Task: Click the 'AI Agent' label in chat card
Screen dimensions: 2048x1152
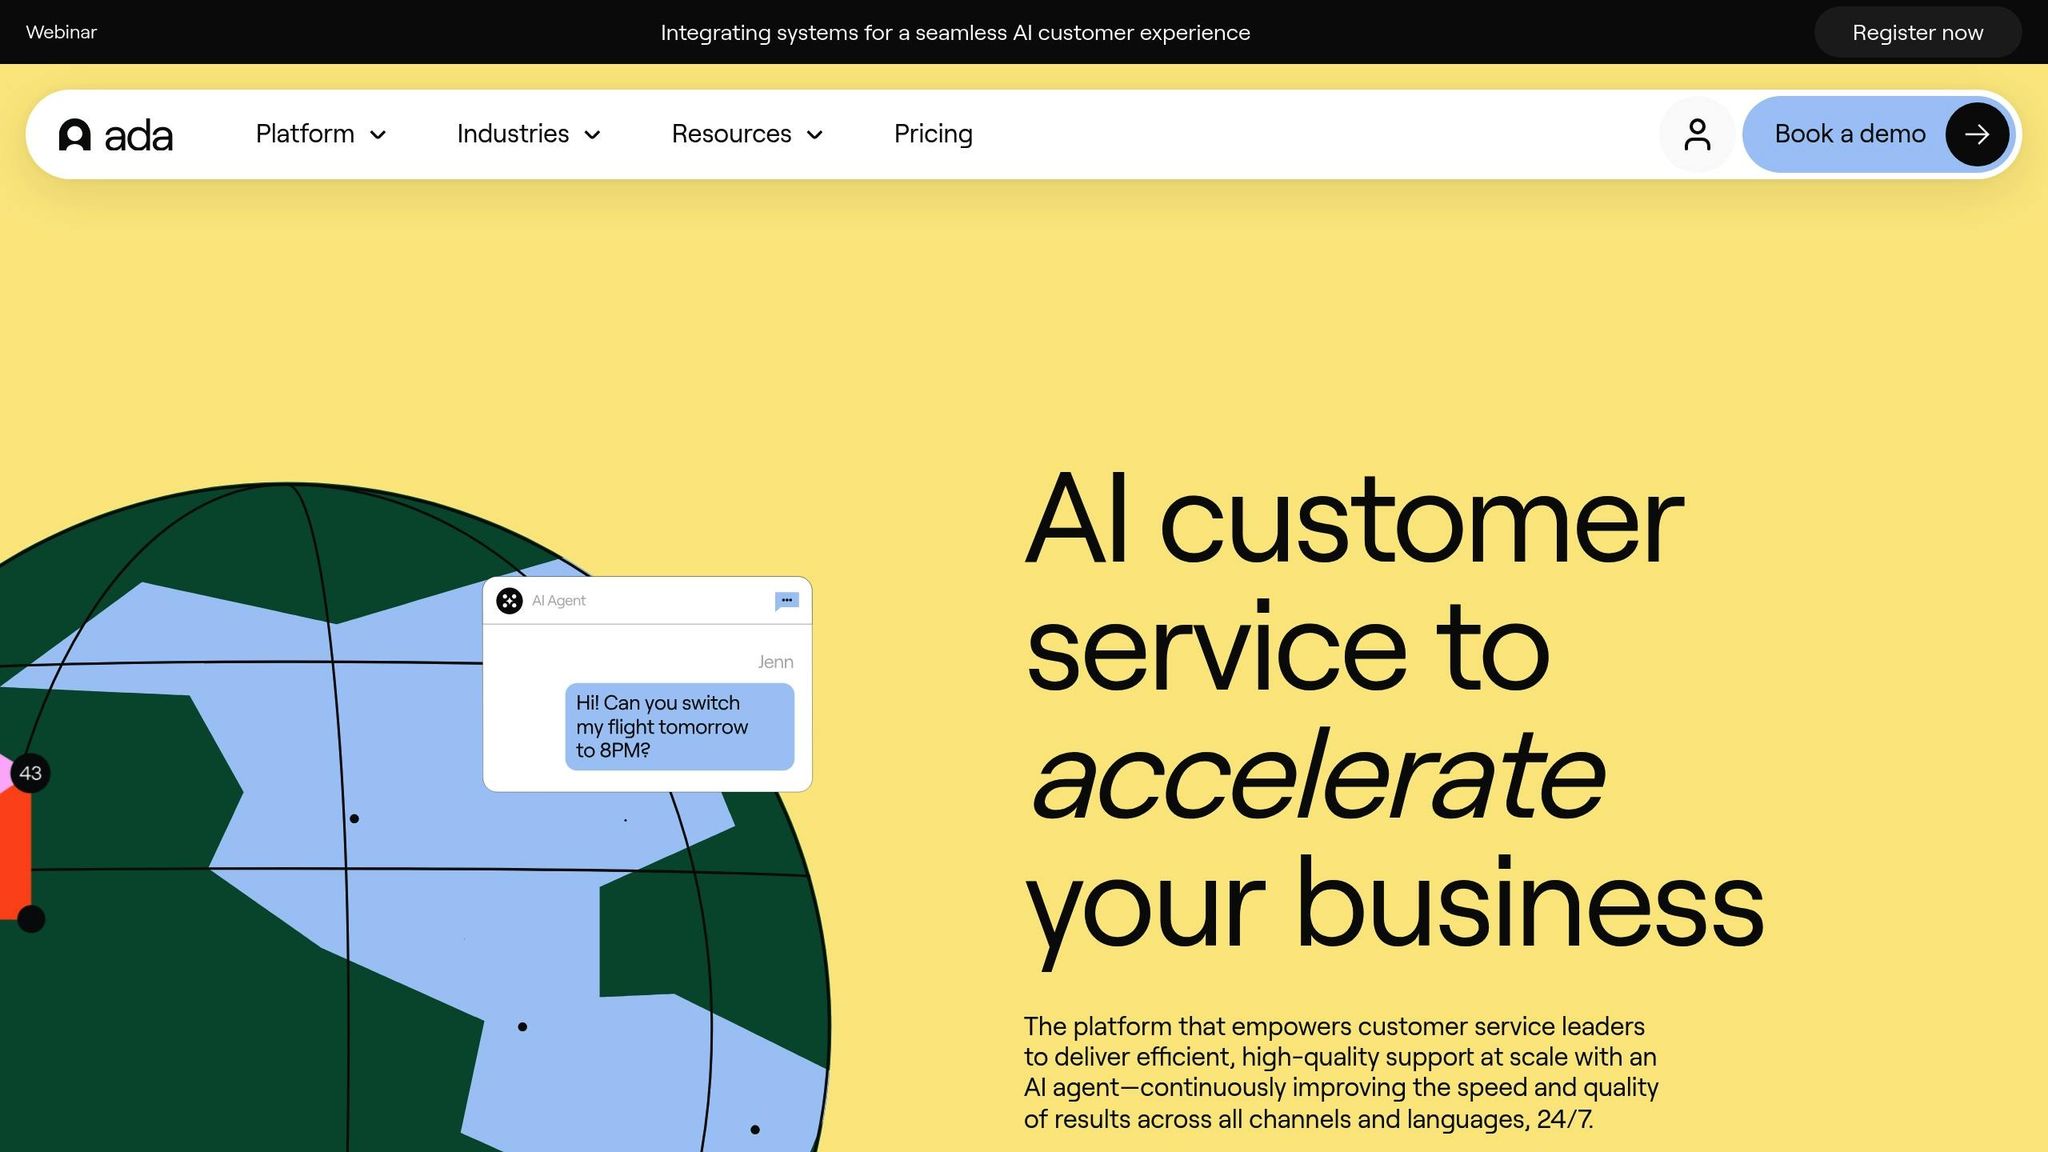Action: coord(558,601)
